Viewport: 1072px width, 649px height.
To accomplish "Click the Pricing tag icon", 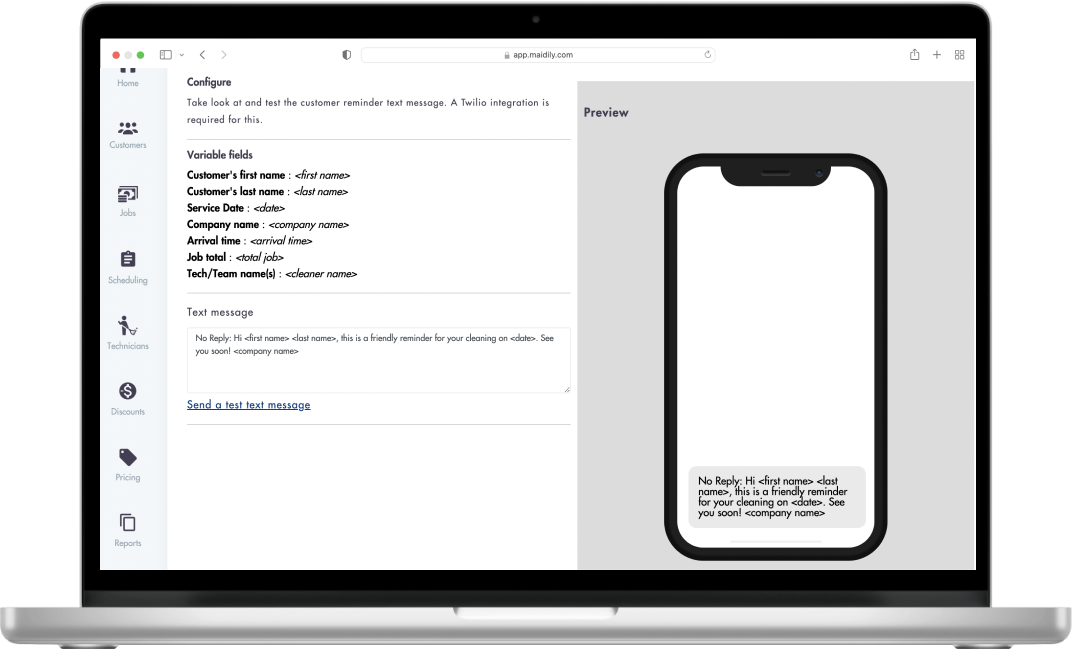I will (x=128, y=457).
